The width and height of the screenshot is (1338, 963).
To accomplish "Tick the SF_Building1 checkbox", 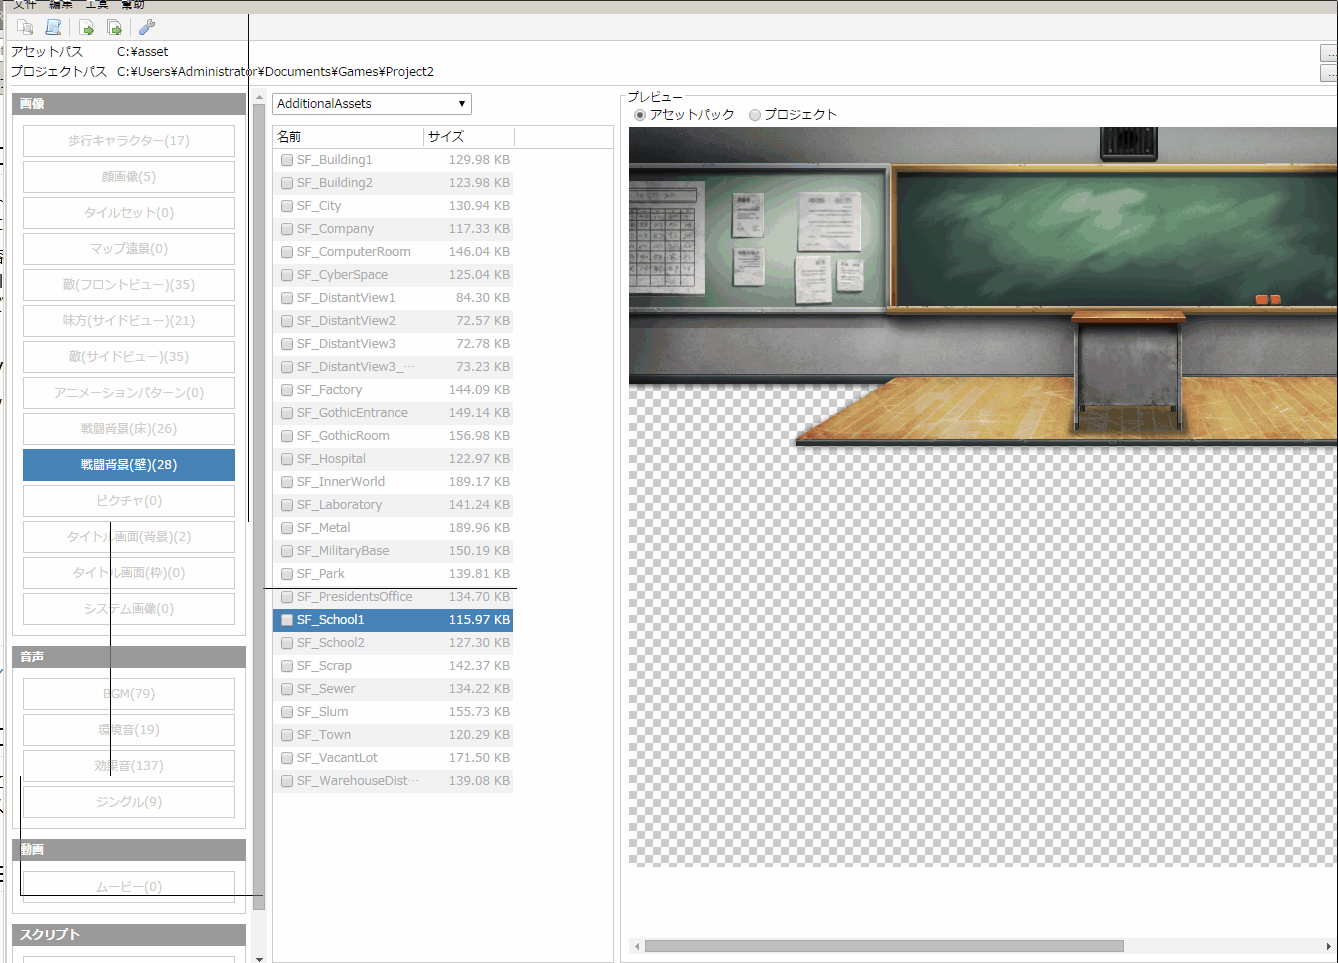I will tap(287, 160).
